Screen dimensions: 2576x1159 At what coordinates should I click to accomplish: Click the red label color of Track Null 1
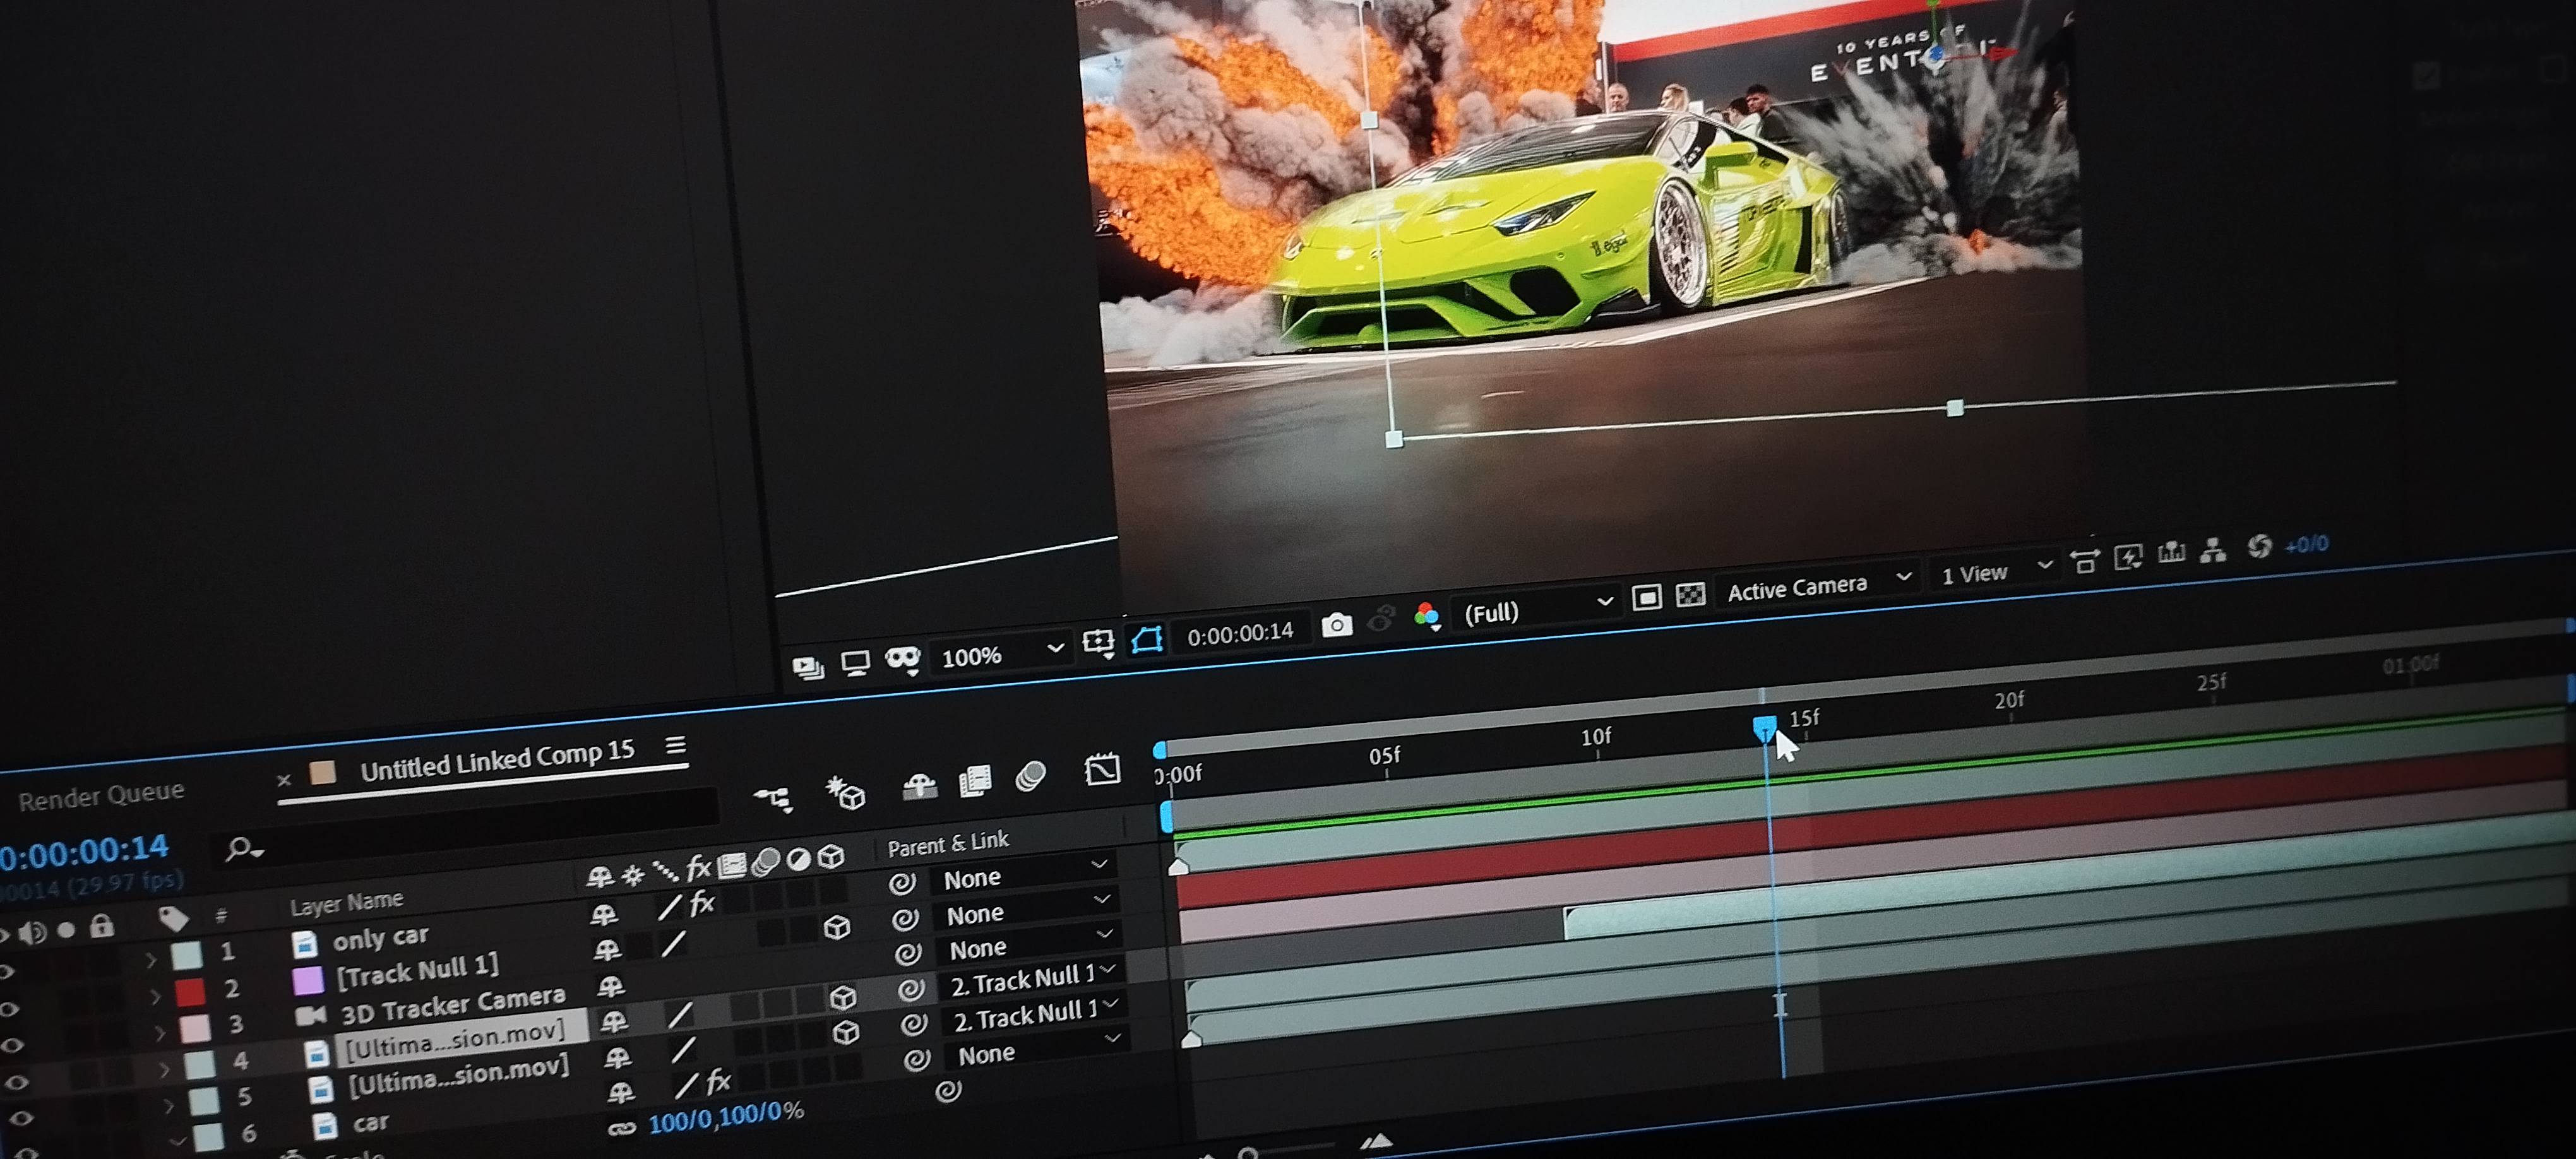[x=190, y=992]
